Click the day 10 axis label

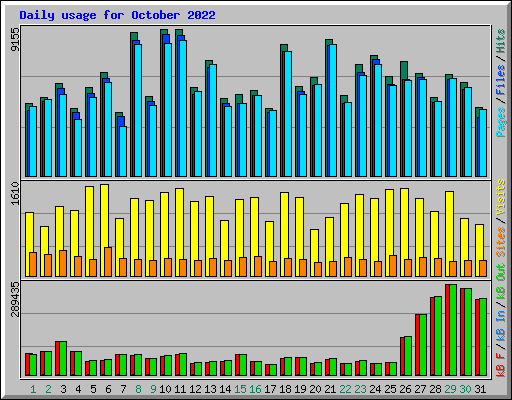click(x=165, y=389)
